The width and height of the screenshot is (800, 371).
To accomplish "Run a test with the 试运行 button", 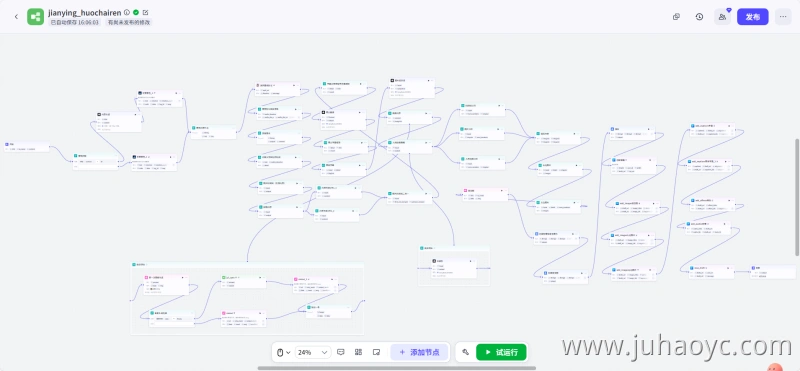I will [501, 352].
